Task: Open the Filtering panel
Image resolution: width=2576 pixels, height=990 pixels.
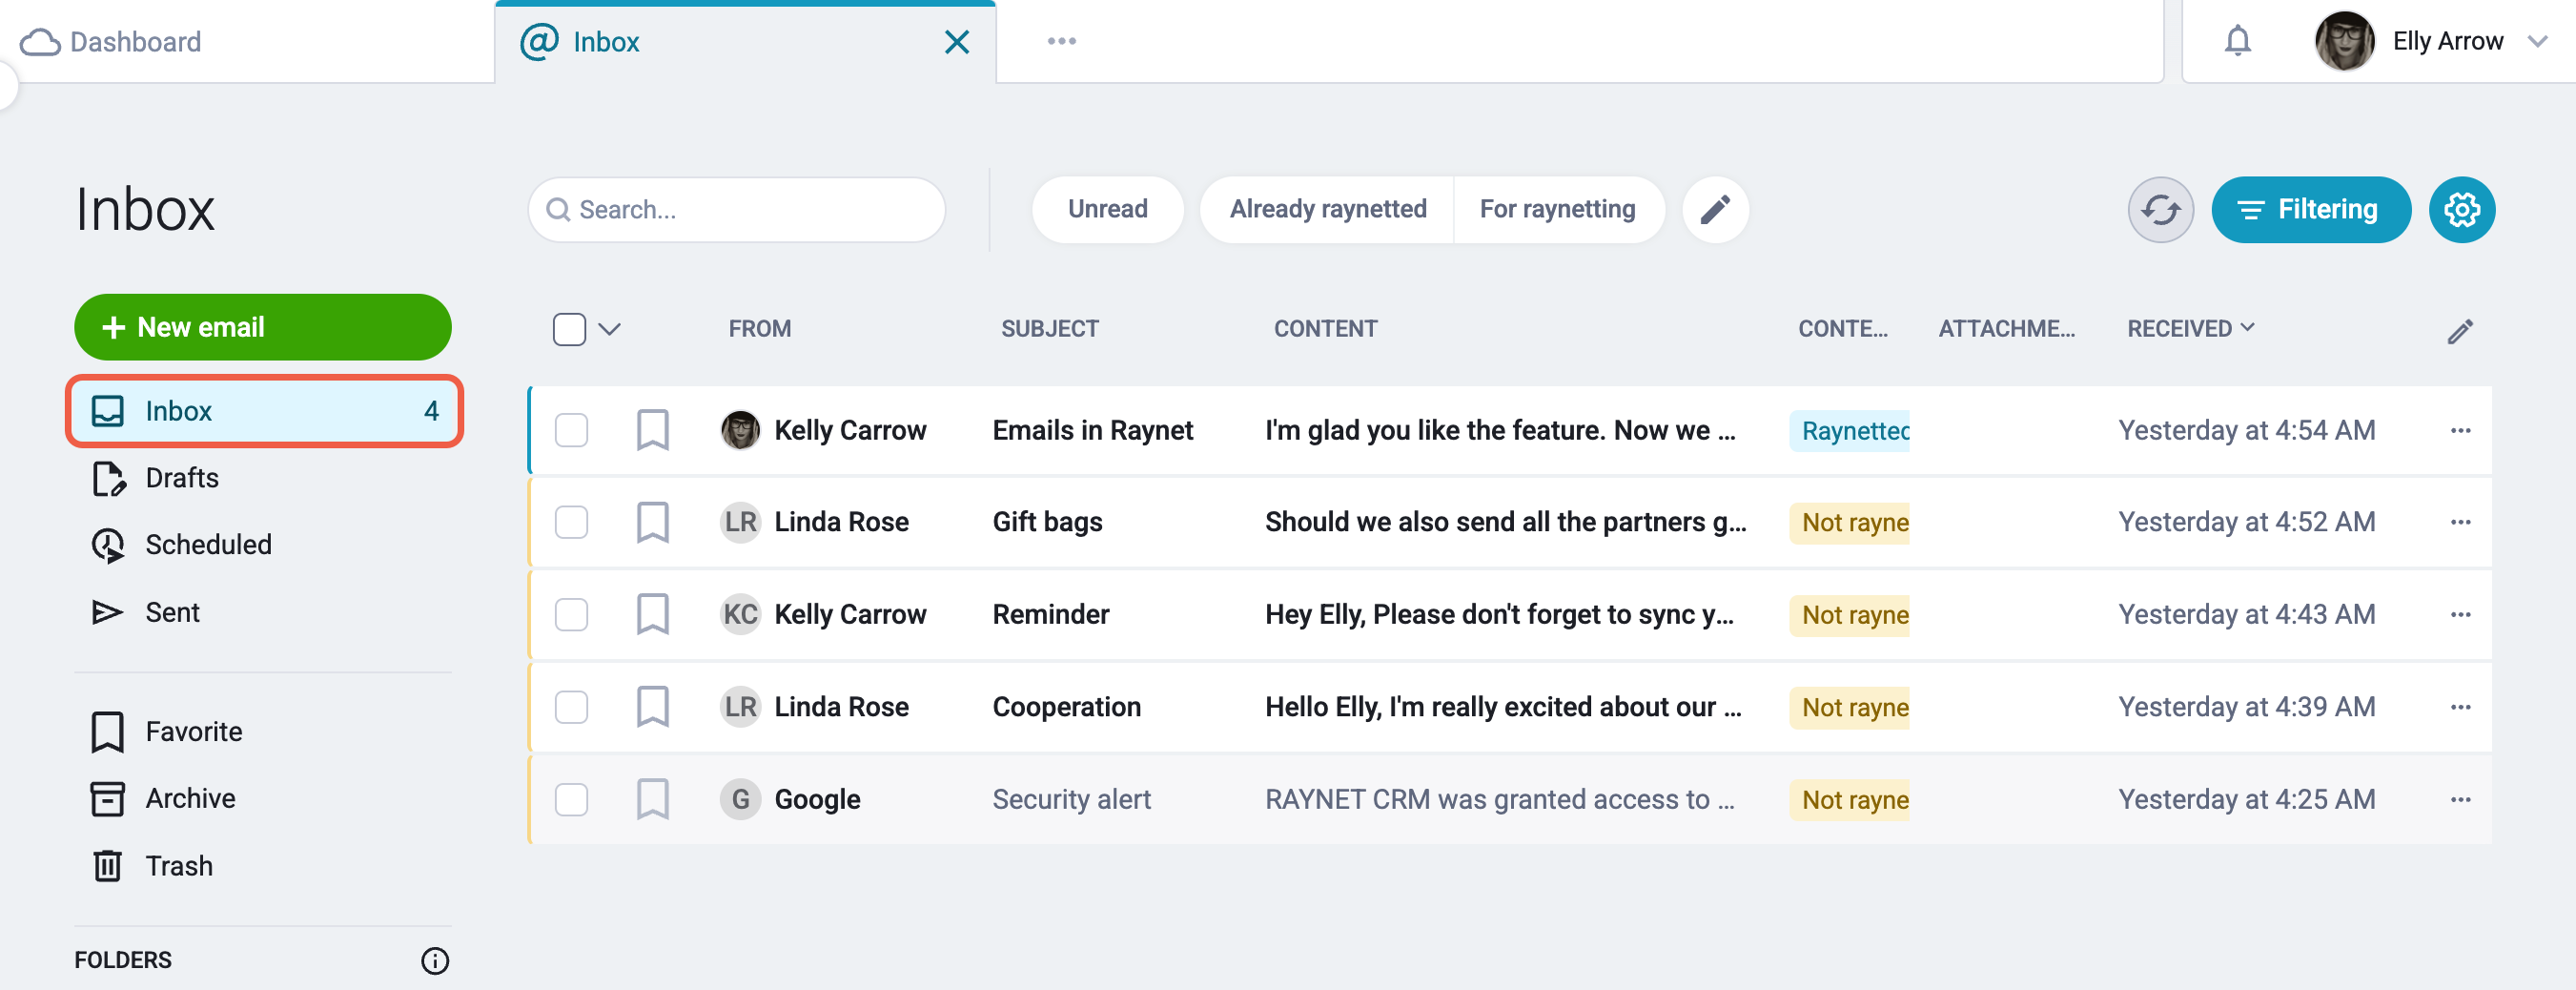Action: click(2310, 210)
